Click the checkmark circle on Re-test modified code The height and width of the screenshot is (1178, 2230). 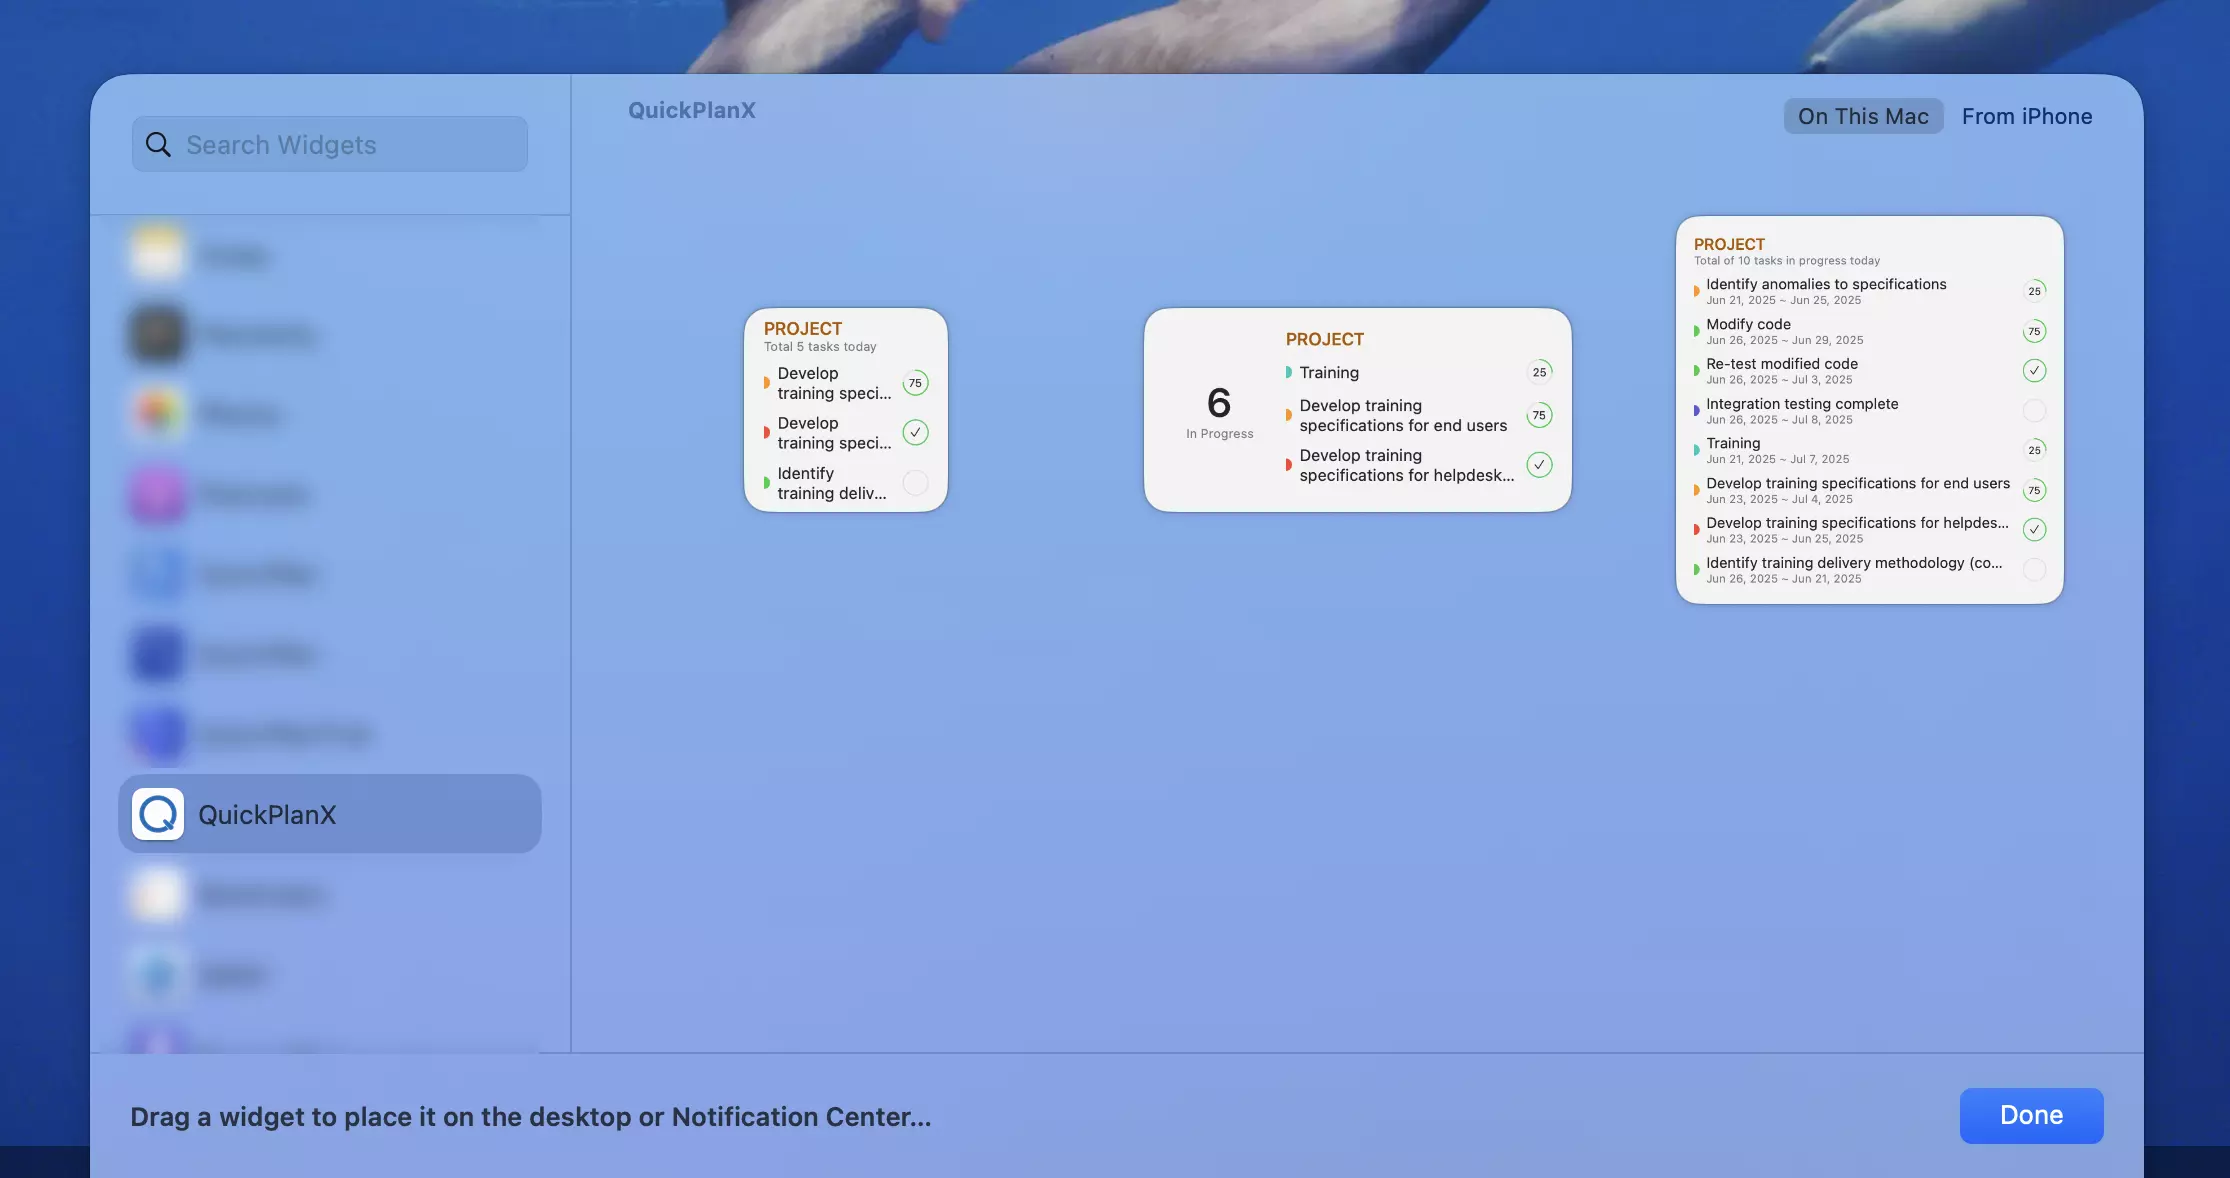[x=2035, y=370]
